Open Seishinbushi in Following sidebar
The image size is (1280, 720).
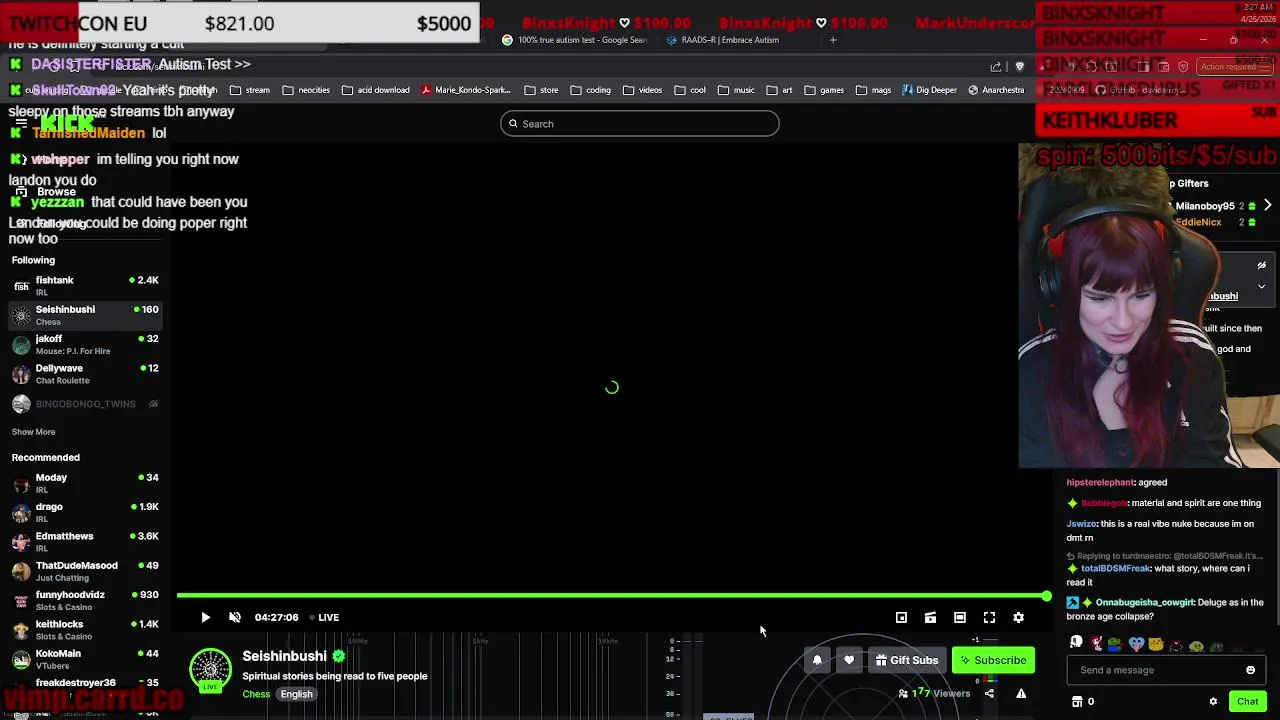(x=85, y=315)
